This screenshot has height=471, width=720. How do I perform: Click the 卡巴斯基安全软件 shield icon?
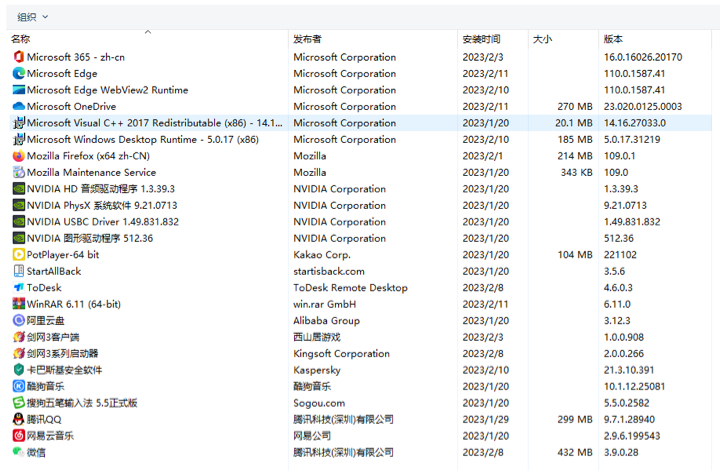(18, 370)
